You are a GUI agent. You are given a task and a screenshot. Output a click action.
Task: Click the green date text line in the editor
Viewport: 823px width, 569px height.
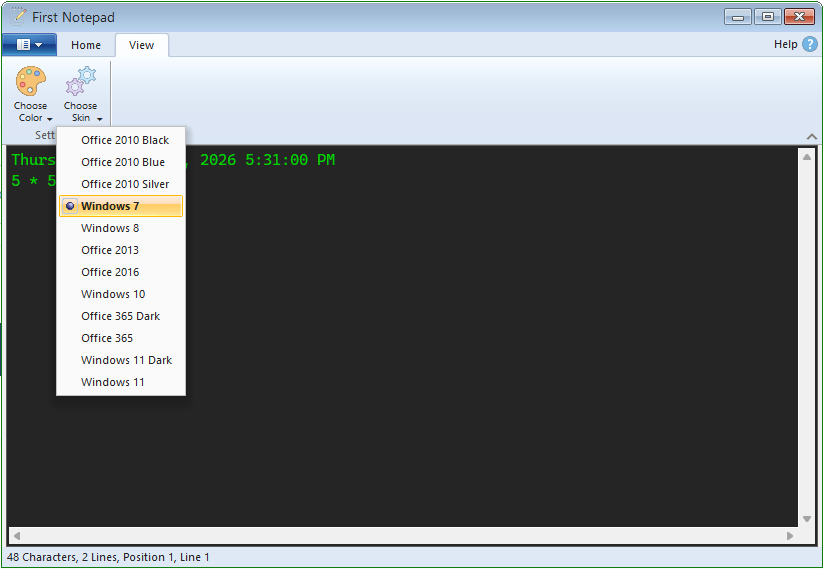coord(173,160)
